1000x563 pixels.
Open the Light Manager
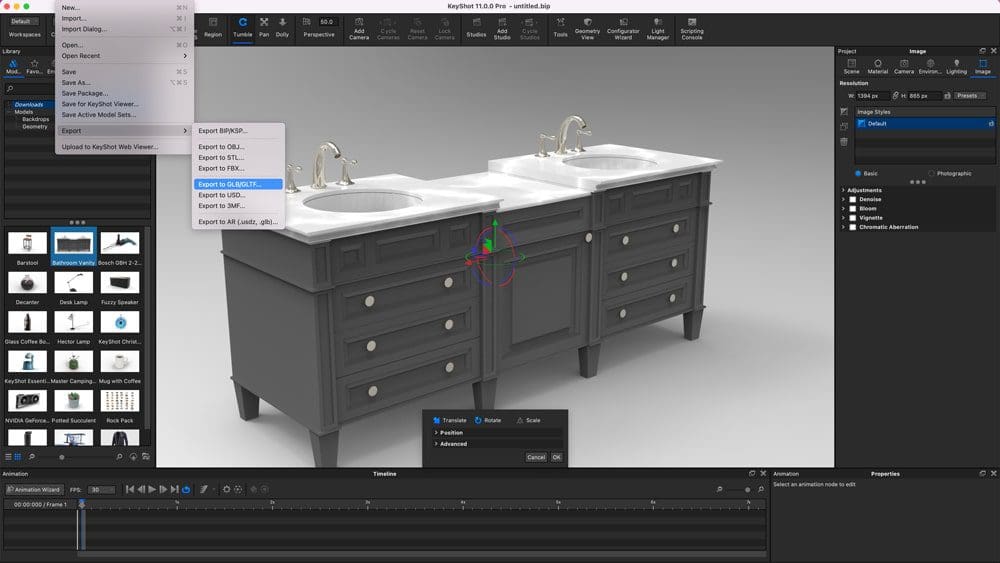(658, 29)
